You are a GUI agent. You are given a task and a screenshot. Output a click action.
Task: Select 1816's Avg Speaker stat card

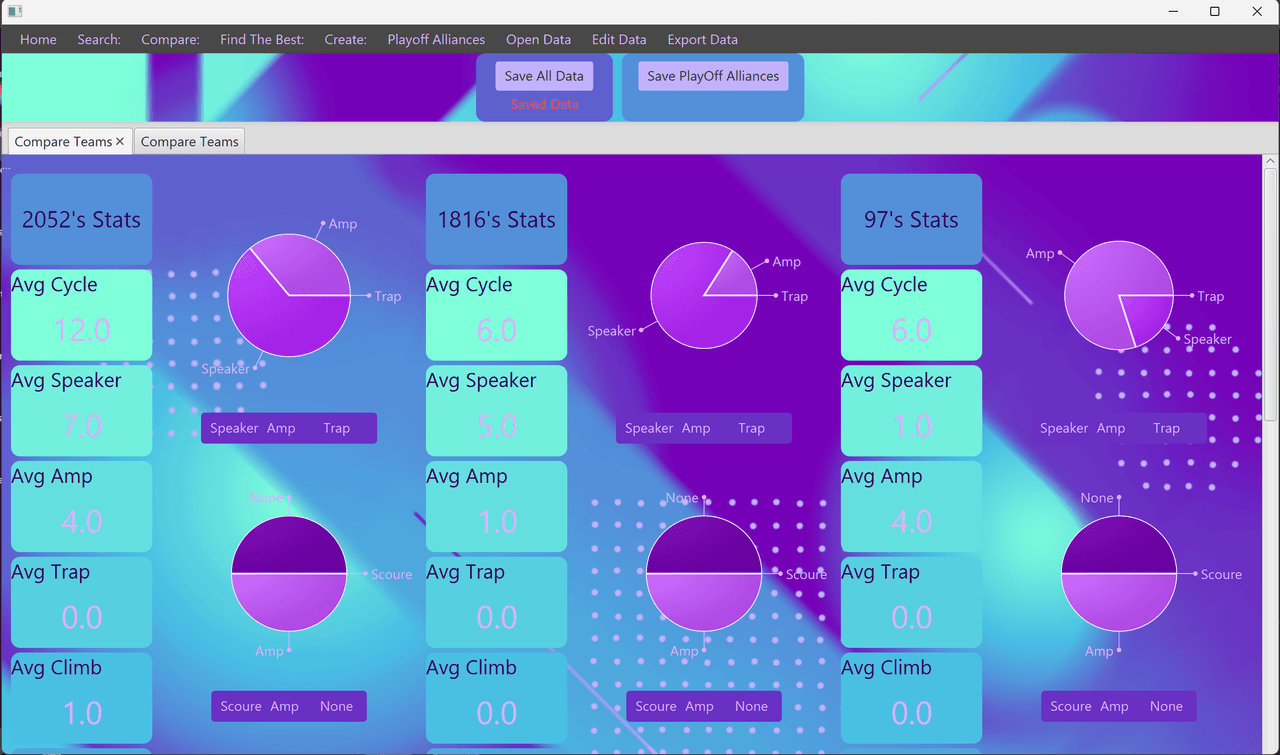click(496, 410)
